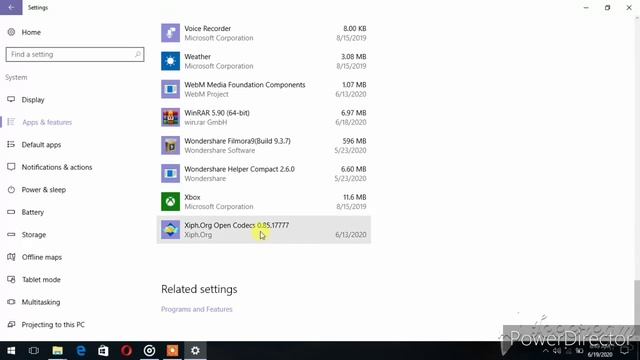Click the Power & sleep icon
The height and width of the screenshot is (360, 640).
click(x=11, y=189)
